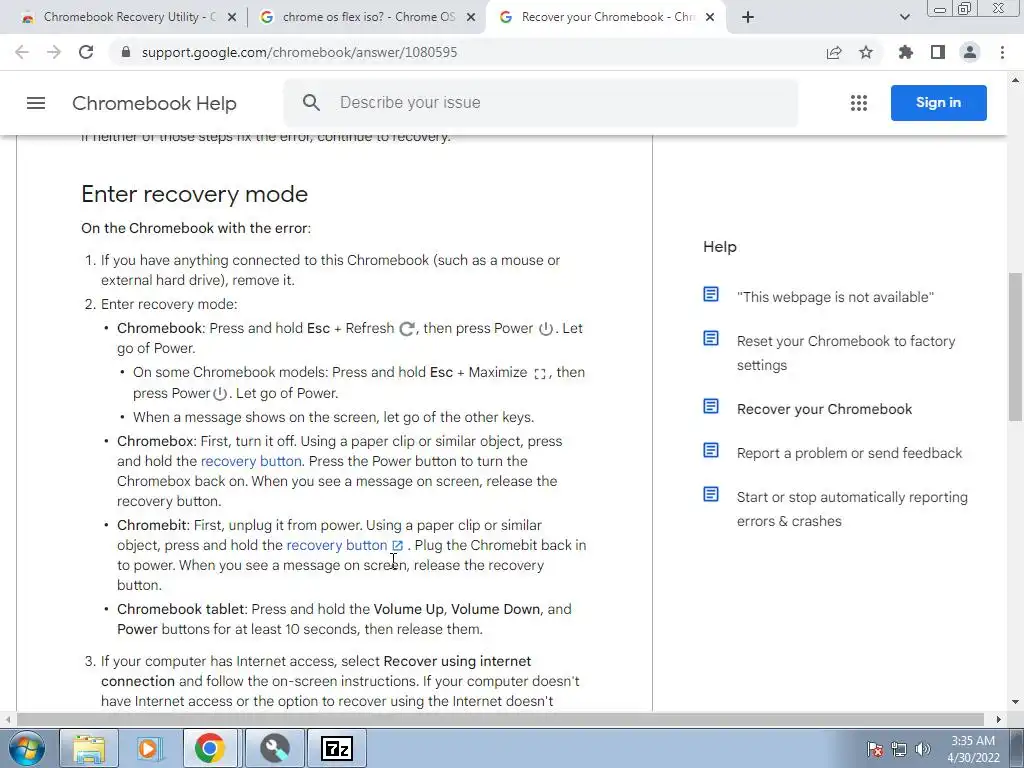Reload the current page
The width and height of the screenshot is (1024, 768).
click(86, 52)
